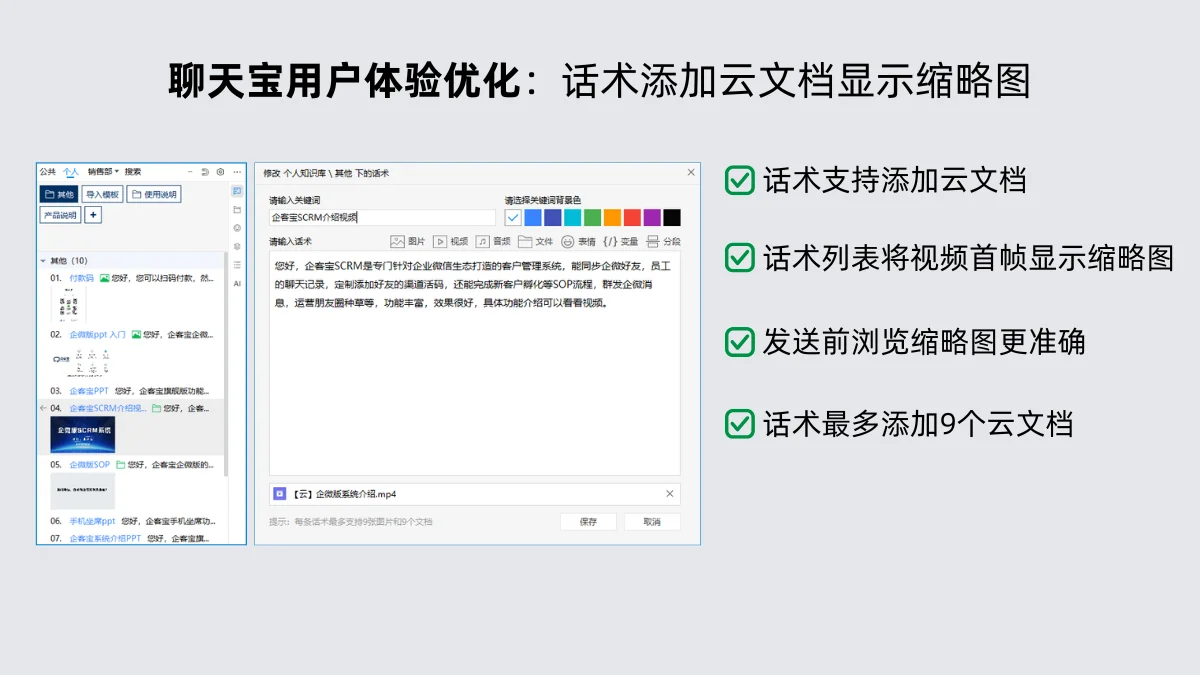Choose the red keyword background
Screen dimensions: 1200x675
(x=632, y=217)
